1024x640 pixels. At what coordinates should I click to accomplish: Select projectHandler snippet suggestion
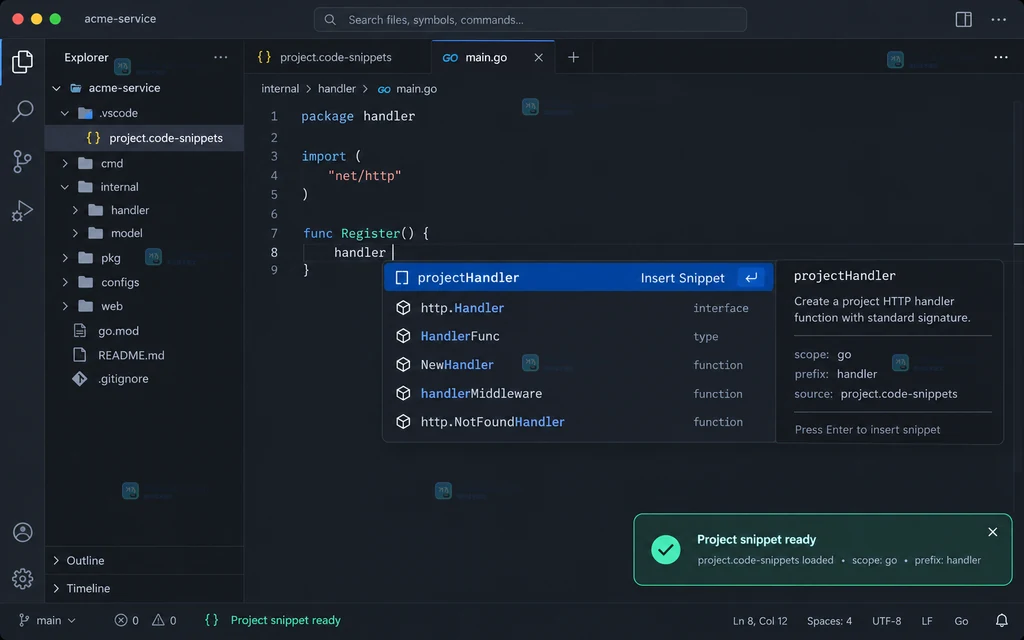click(579, 278)
